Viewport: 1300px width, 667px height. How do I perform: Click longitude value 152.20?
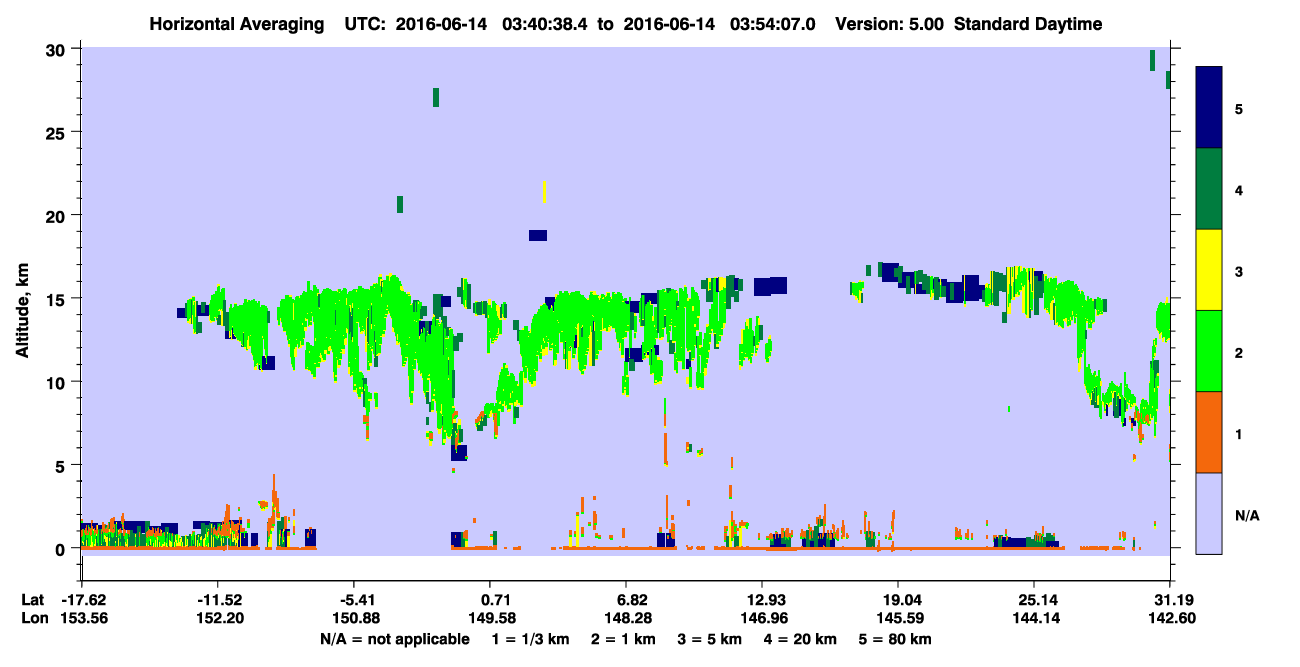(x=219, y=619)
